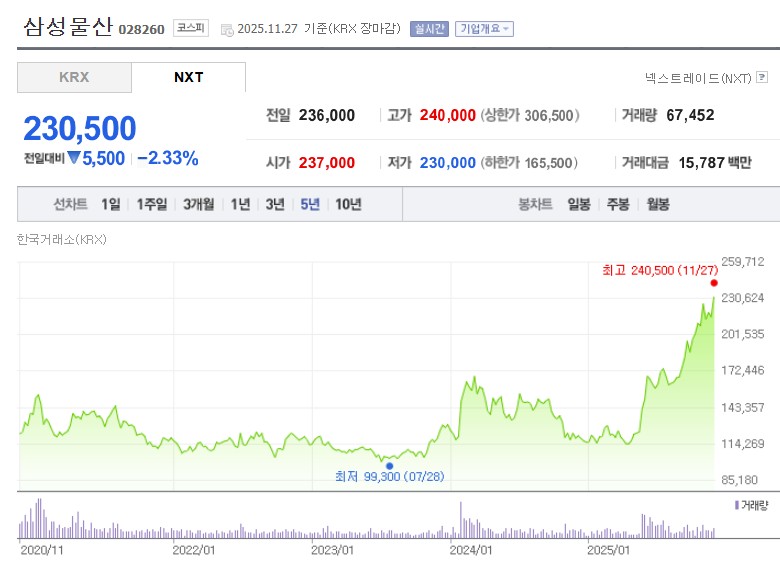Click the 삼성물산 stock name heading

(x=68, y=26)
